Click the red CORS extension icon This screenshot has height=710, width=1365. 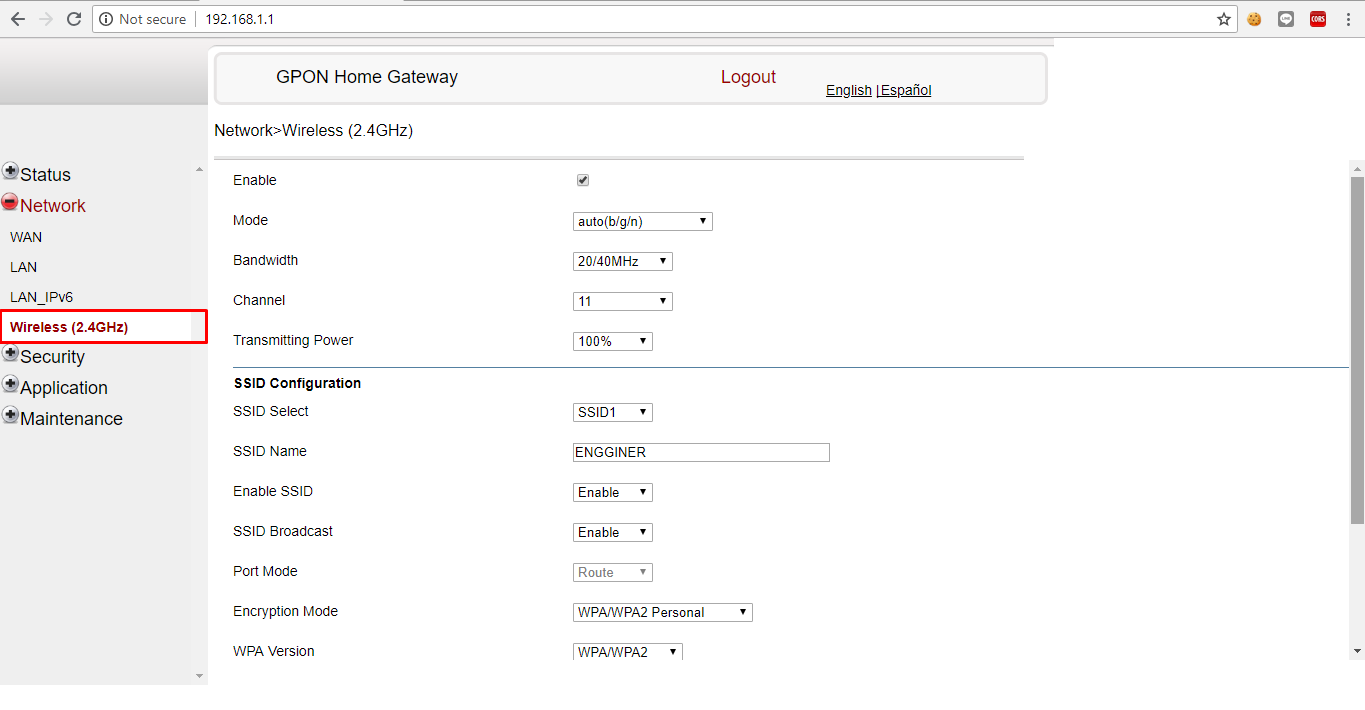tap(1318, 19)
